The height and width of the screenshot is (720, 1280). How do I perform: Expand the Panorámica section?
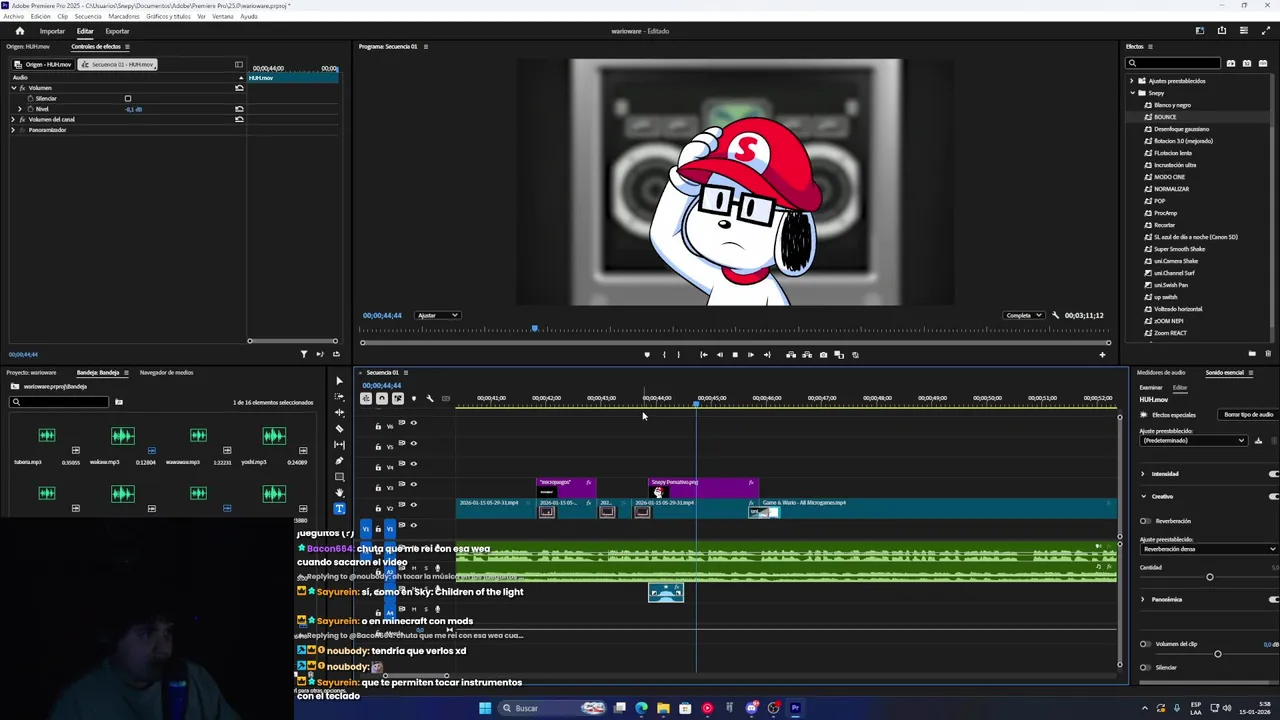click(1143, 600)
